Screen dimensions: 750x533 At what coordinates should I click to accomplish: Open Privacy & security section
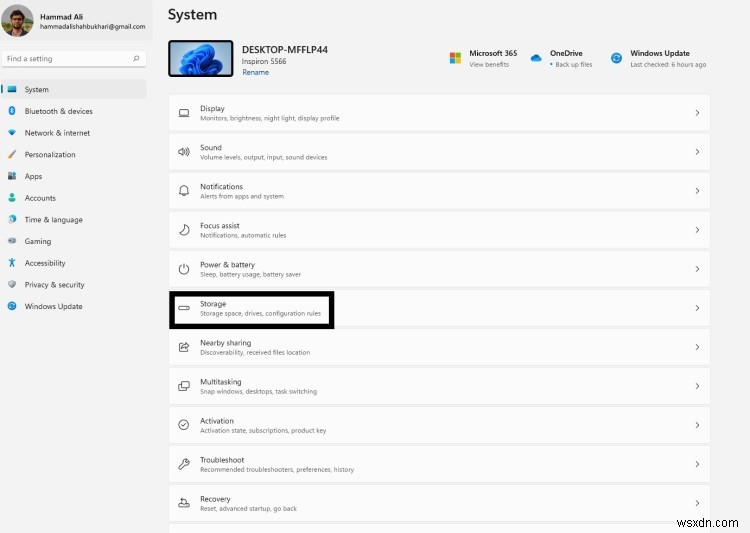pos(74,284)
